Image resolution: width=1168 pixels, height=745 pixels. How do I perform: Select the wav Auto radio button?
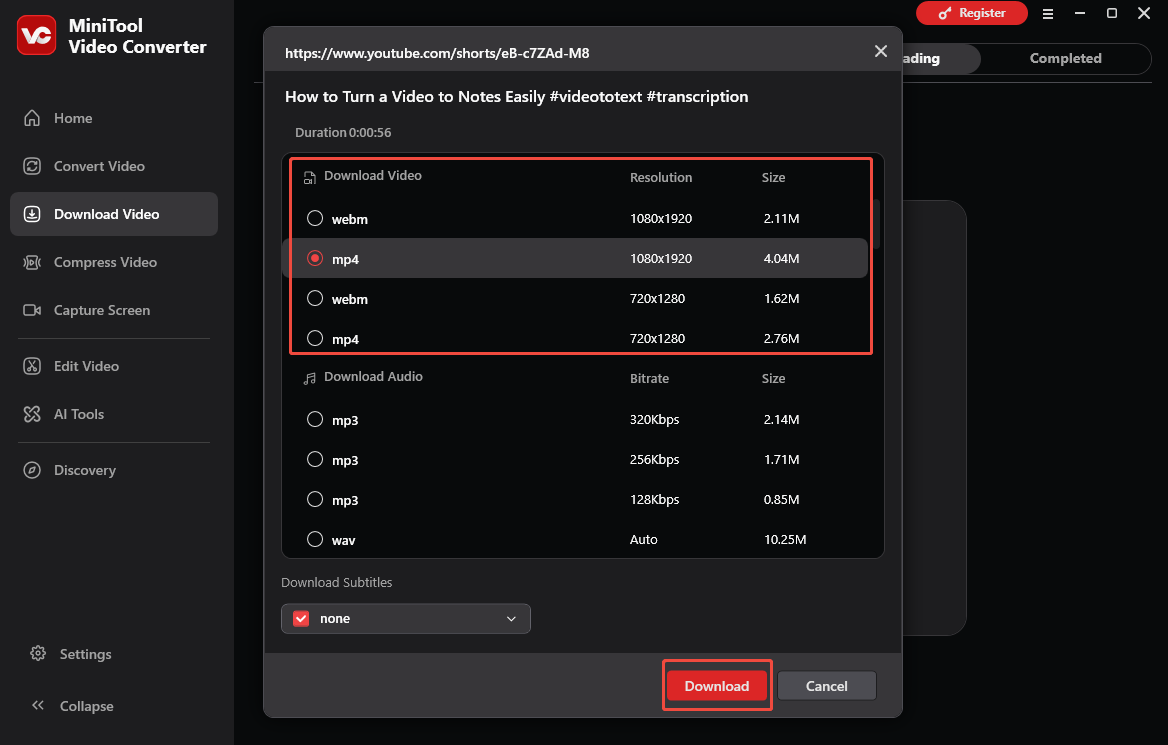pos(315,539)
